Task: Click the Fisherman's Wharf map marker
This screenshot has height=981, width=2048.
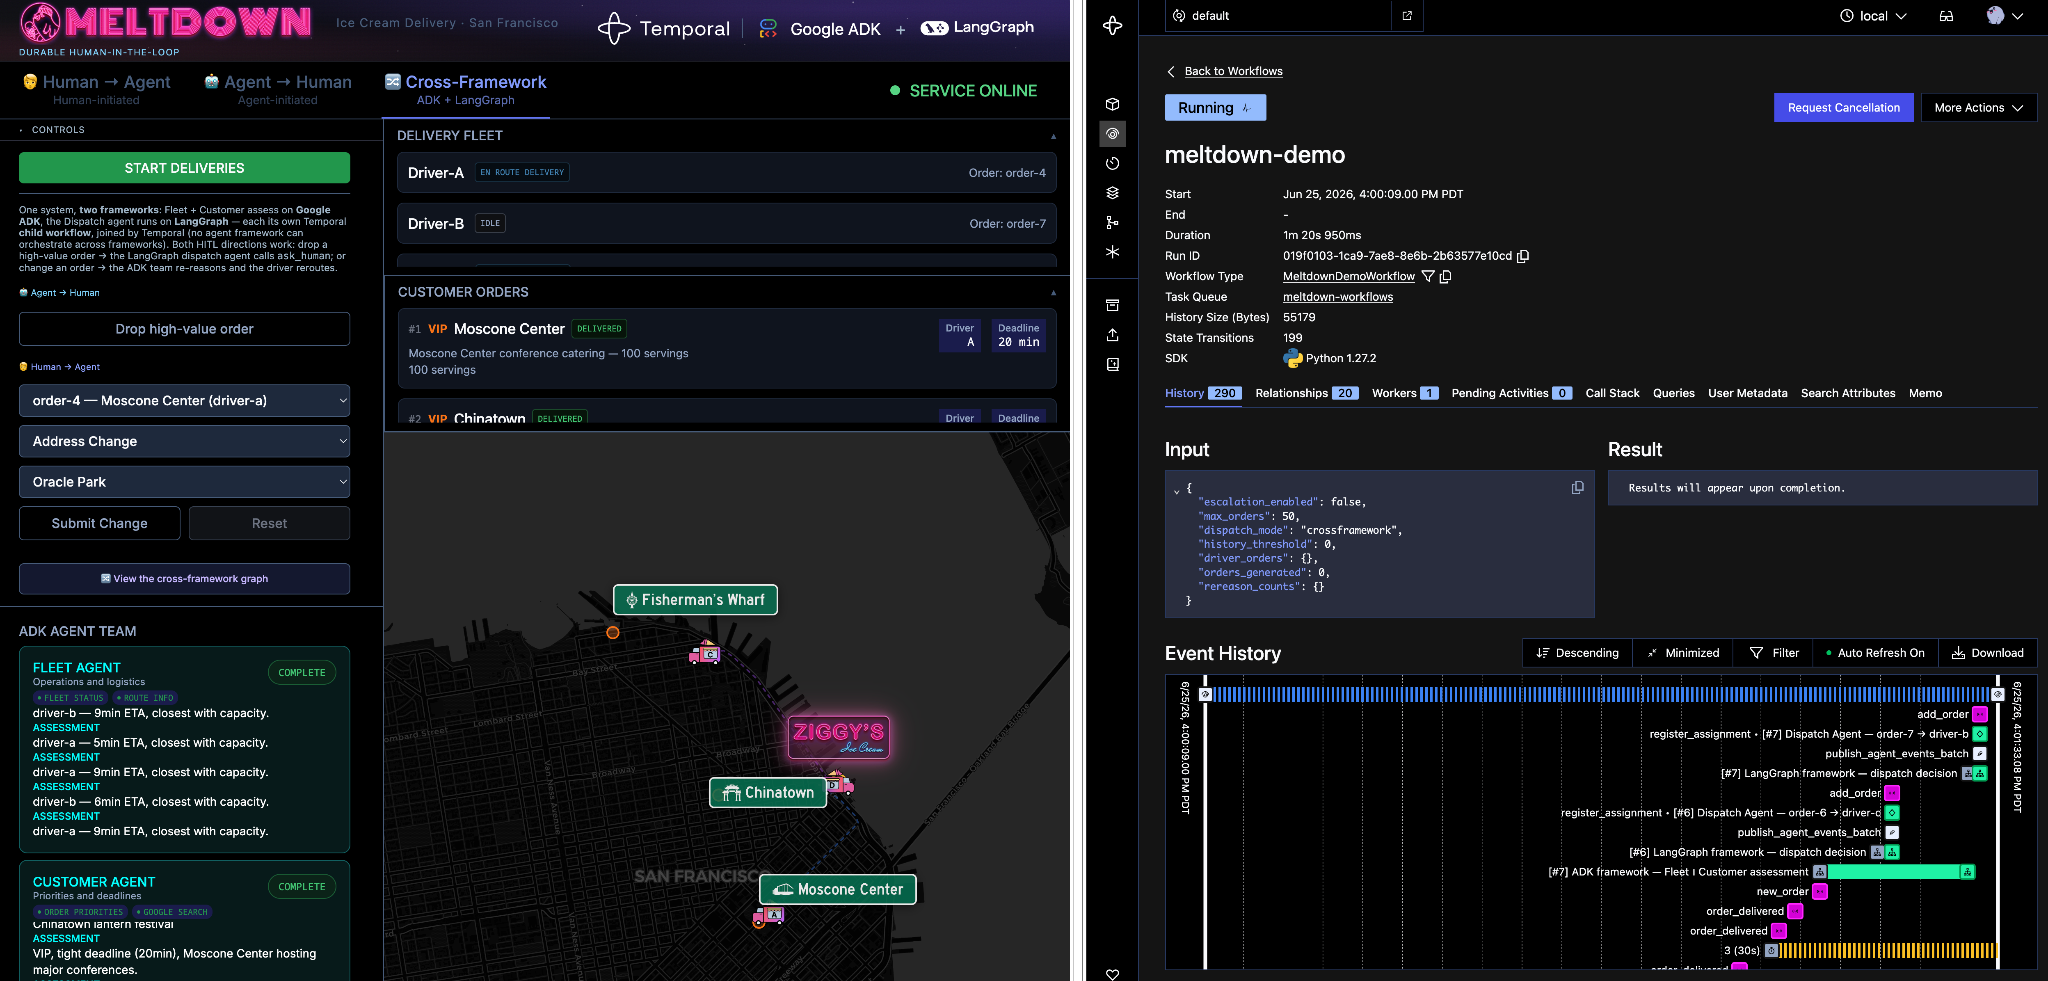Action: 695,600
